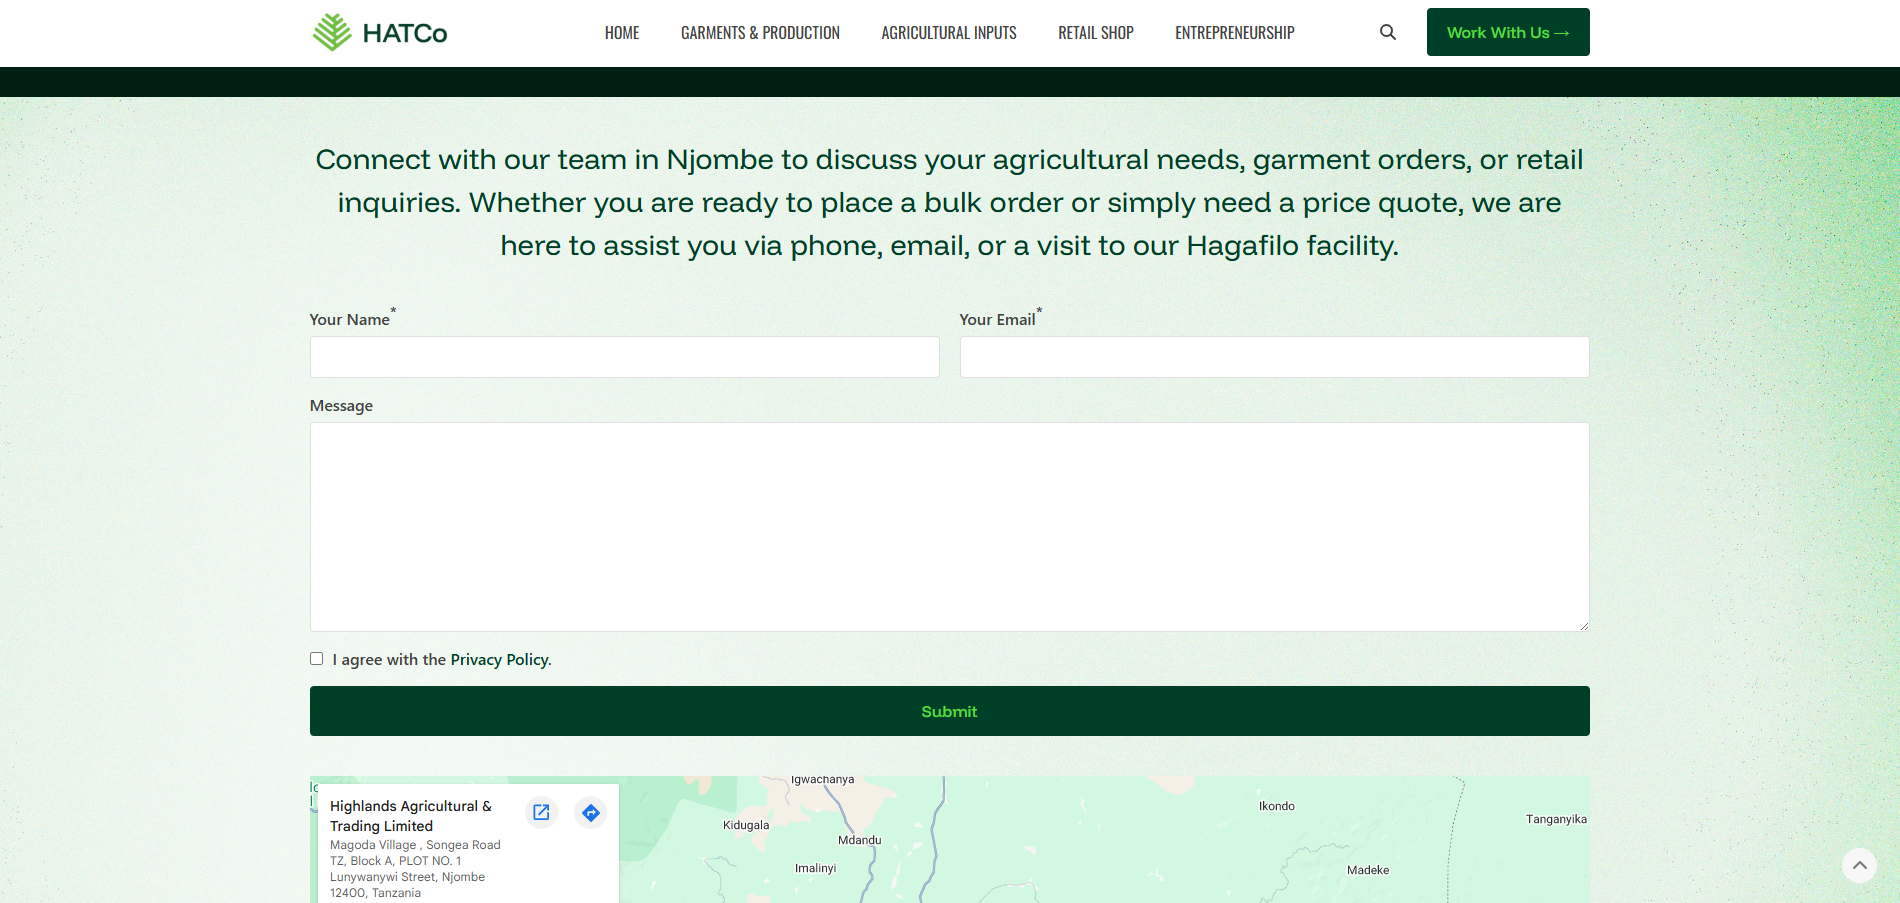Image resolution: width=1900 pixels, height=903 pixels.
Task: Open the search magnifier icon
Action: [1387, 32]
